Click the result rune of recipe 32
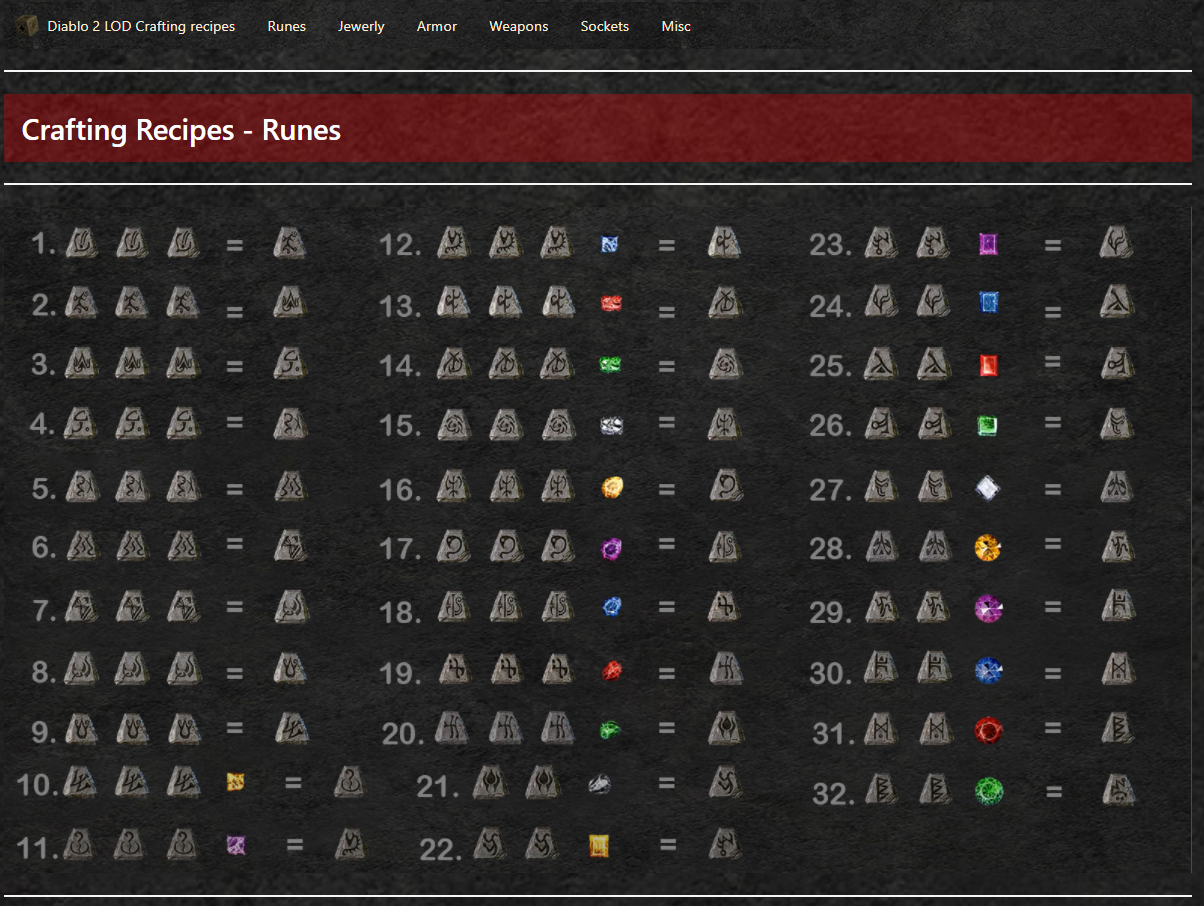 click(1117, 790)
